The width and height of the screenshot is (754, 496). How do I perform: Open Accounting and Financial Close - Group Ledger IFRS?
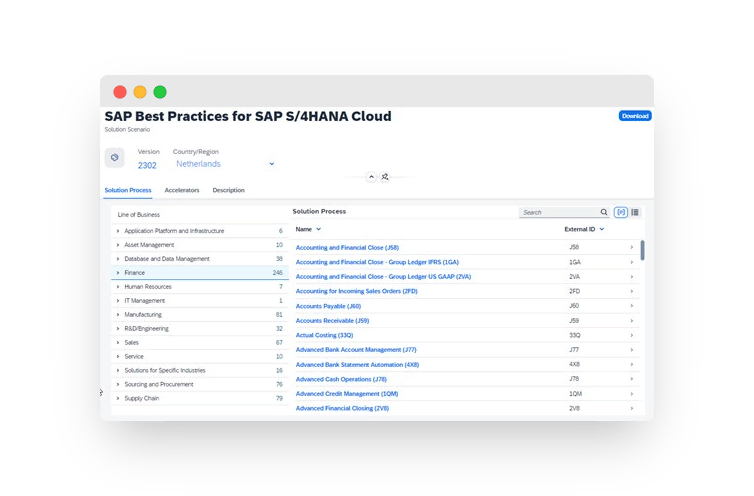pos(377,262)
